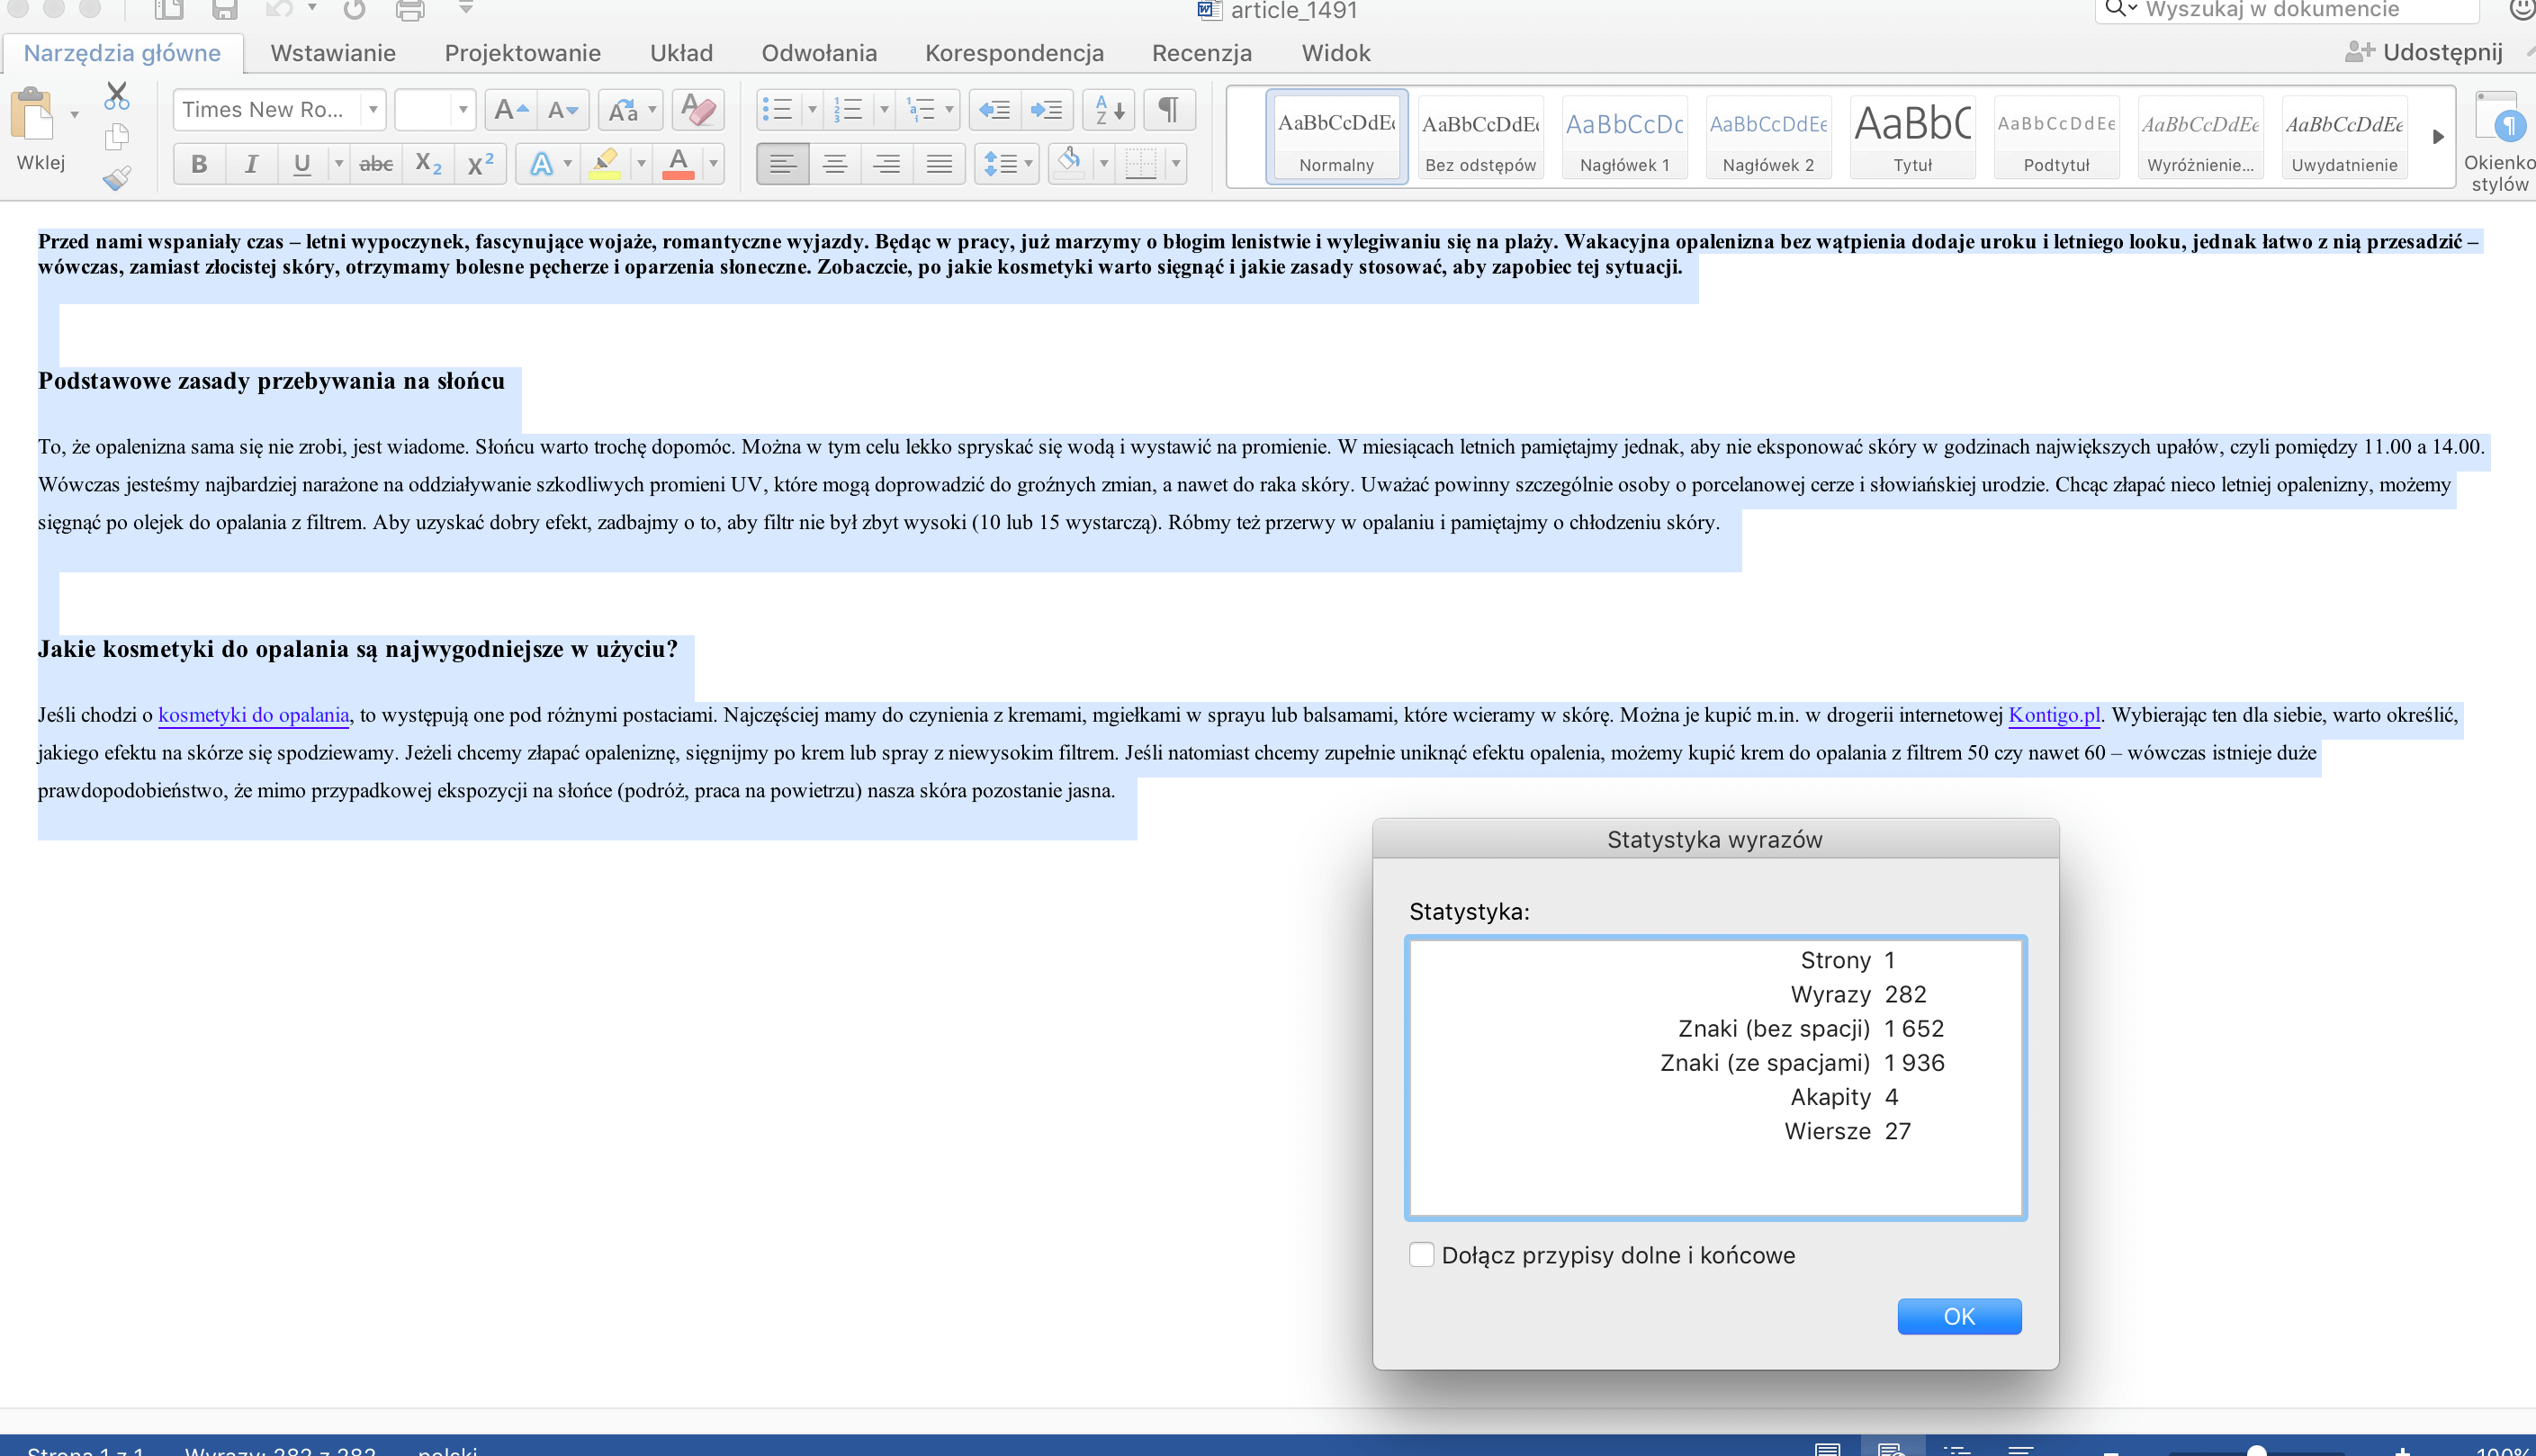Click the 'Wyszukaj w dokumencie' search field
2536x1456 pixels.
point(2288,10)
